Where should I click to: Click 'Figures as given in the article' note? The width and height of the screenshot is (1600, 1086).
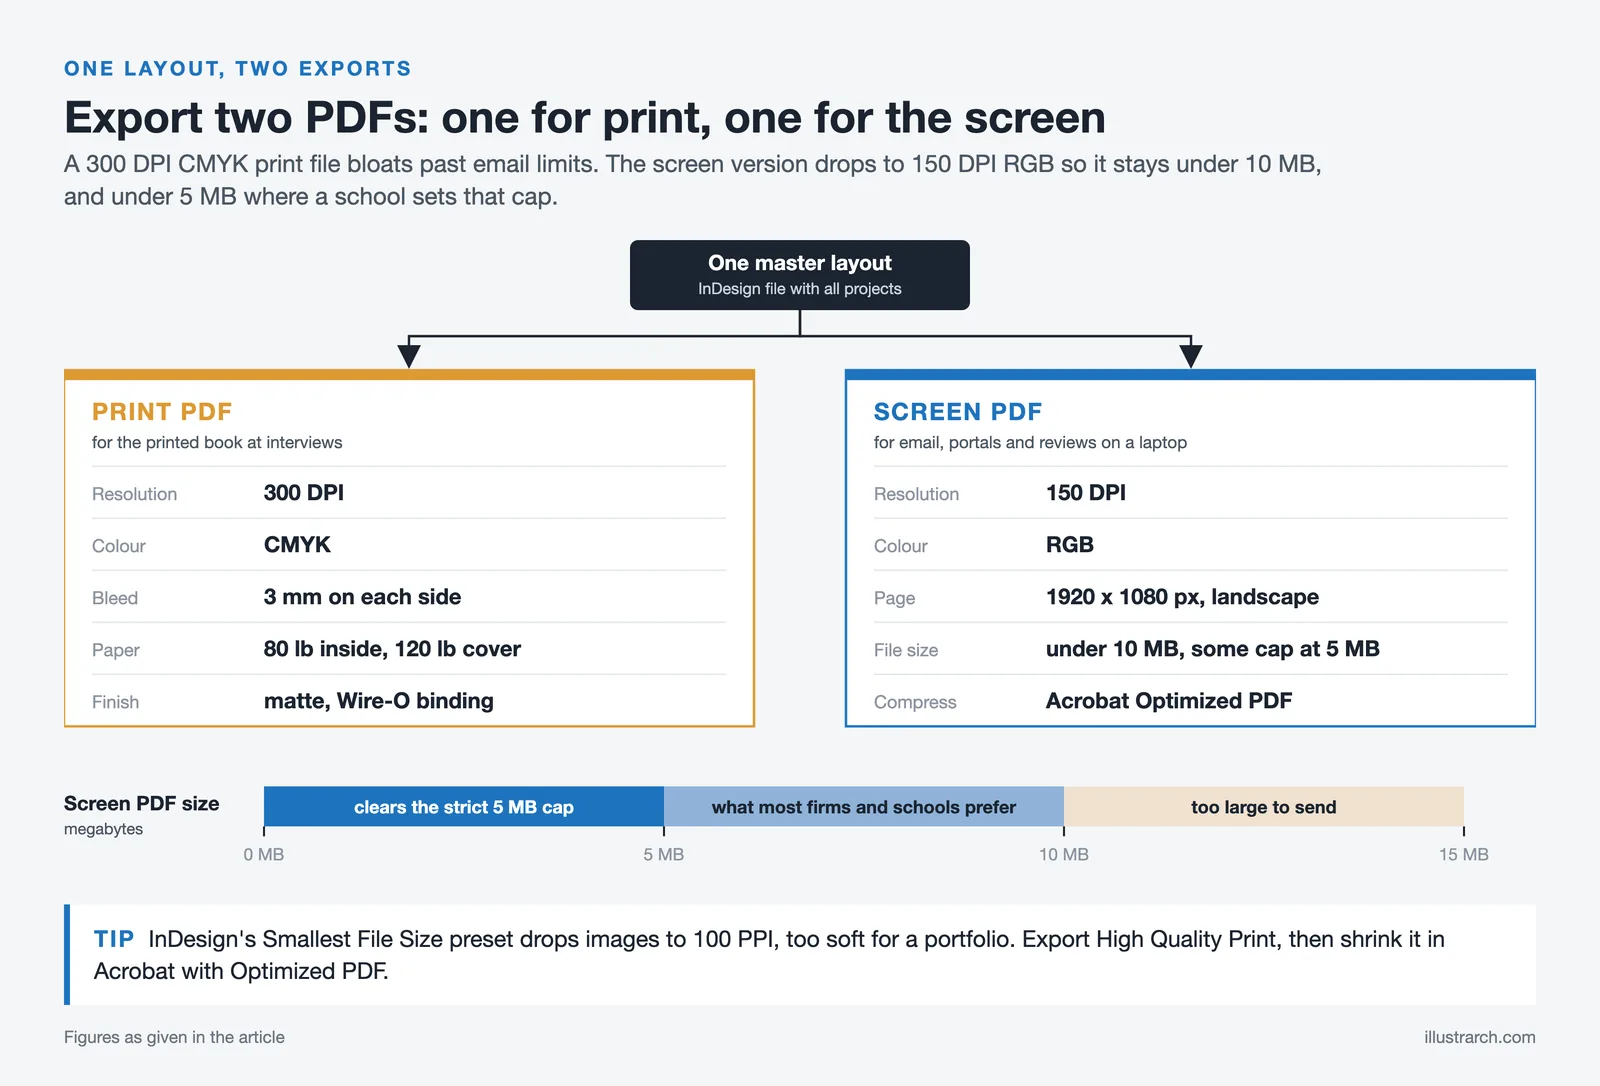coord(174,1037)
